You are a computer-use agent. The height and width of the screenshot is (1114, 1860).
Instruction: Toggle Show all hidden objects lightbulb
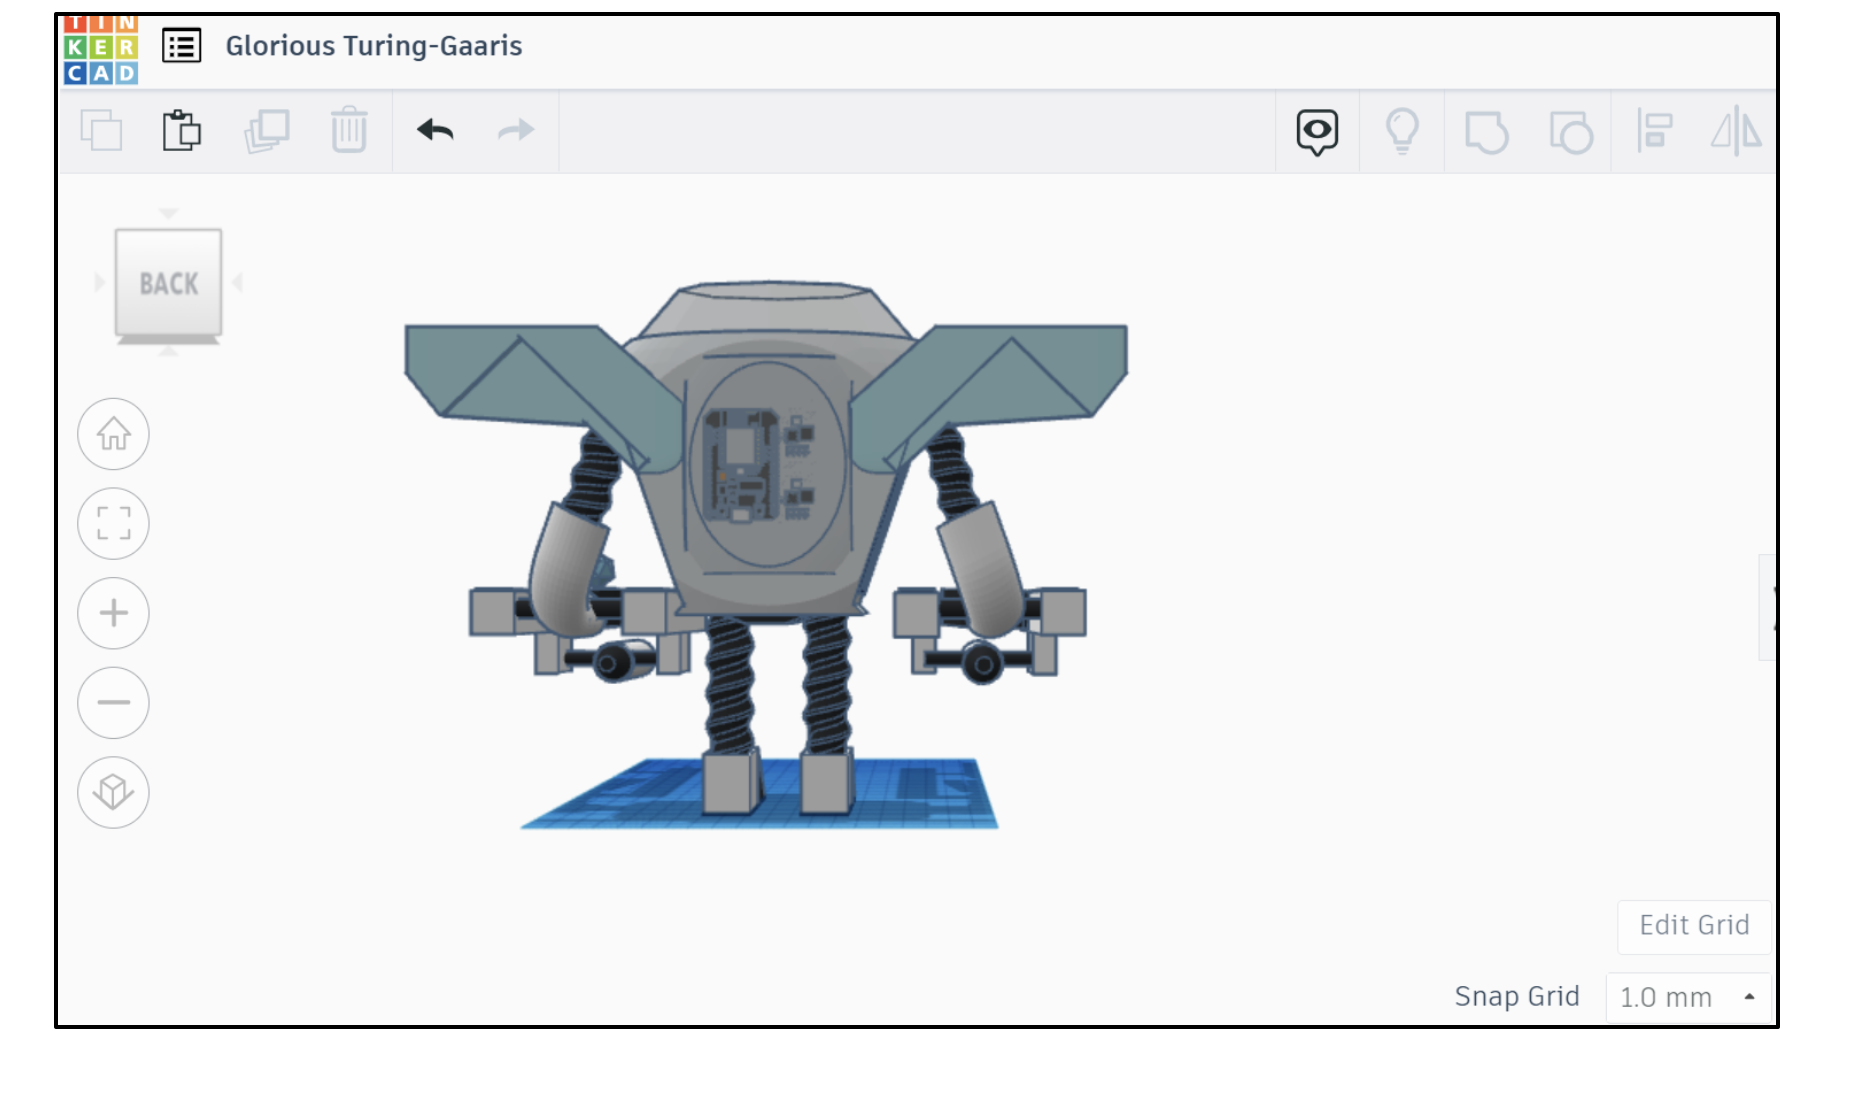coord(1402,131)
